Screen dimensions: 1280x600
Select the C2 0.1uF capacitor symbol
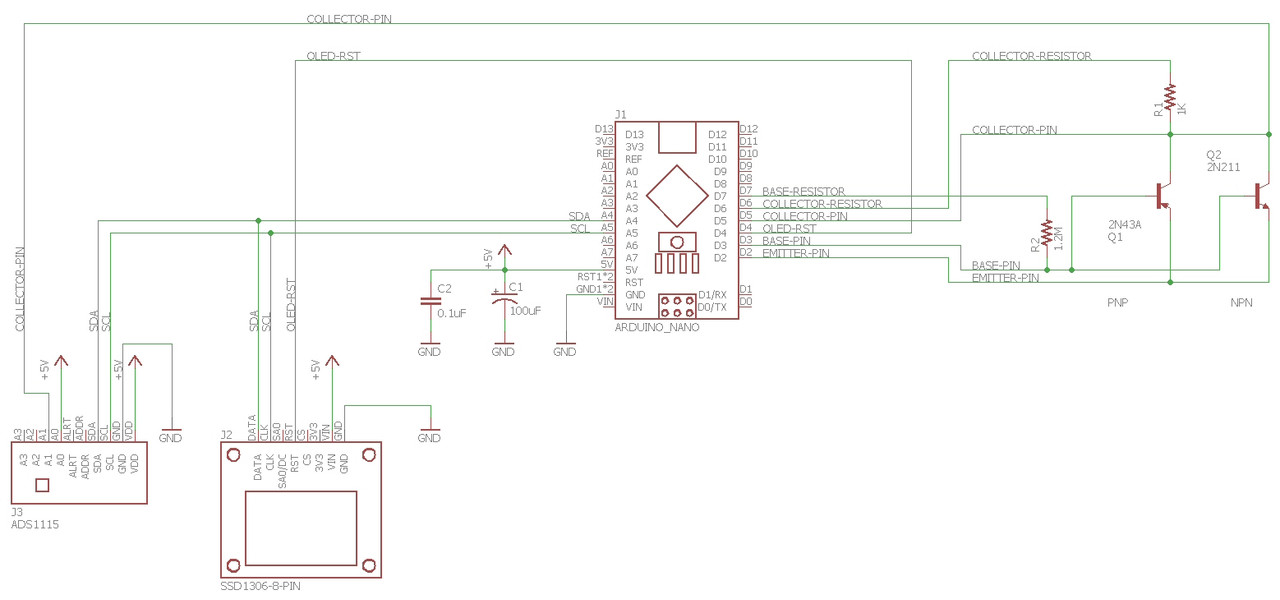[x=430, y=300]
